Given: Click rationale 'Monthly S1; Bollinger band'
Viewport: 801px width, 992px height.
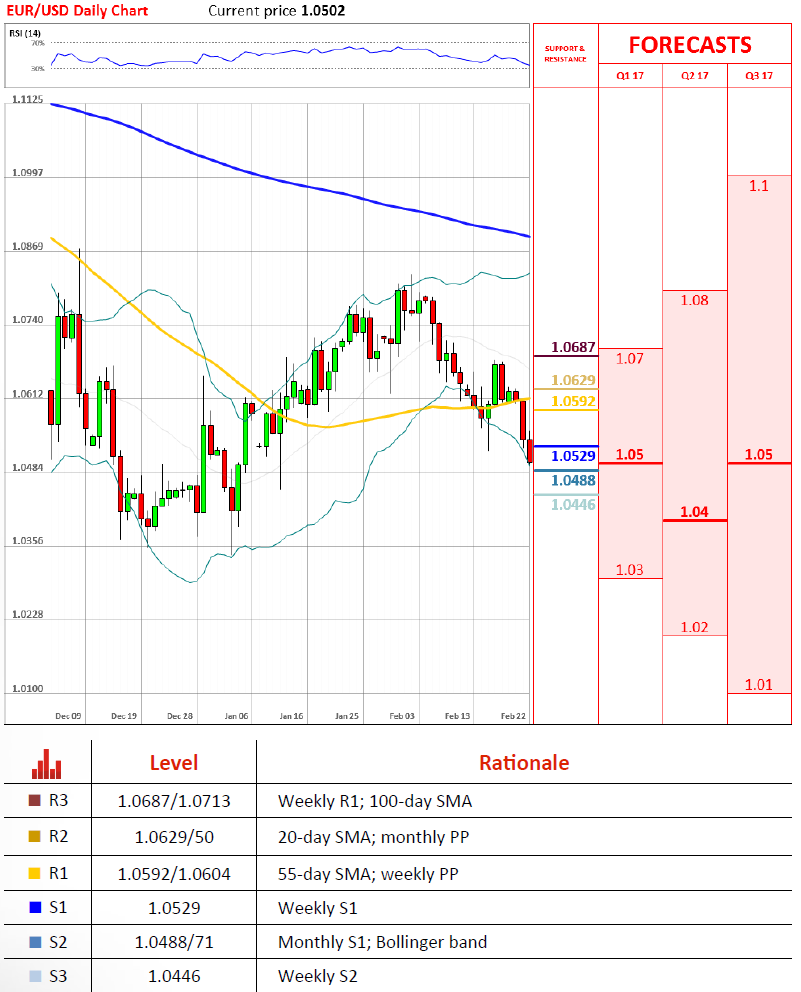Looking at the screenshot, I should coord(383,942).
